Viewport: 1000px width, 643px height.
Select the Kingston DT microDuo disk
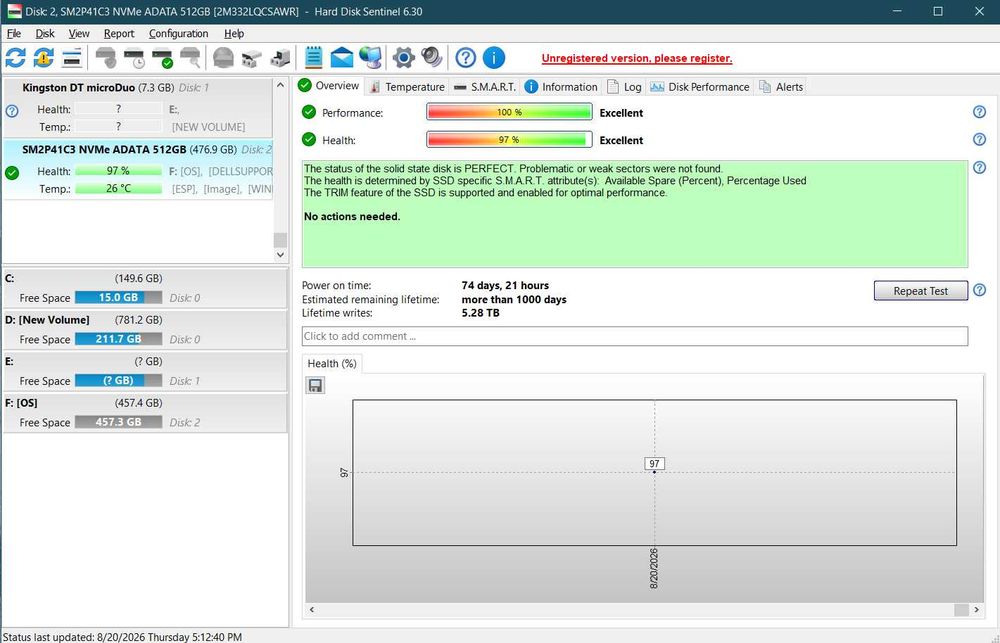138,107
